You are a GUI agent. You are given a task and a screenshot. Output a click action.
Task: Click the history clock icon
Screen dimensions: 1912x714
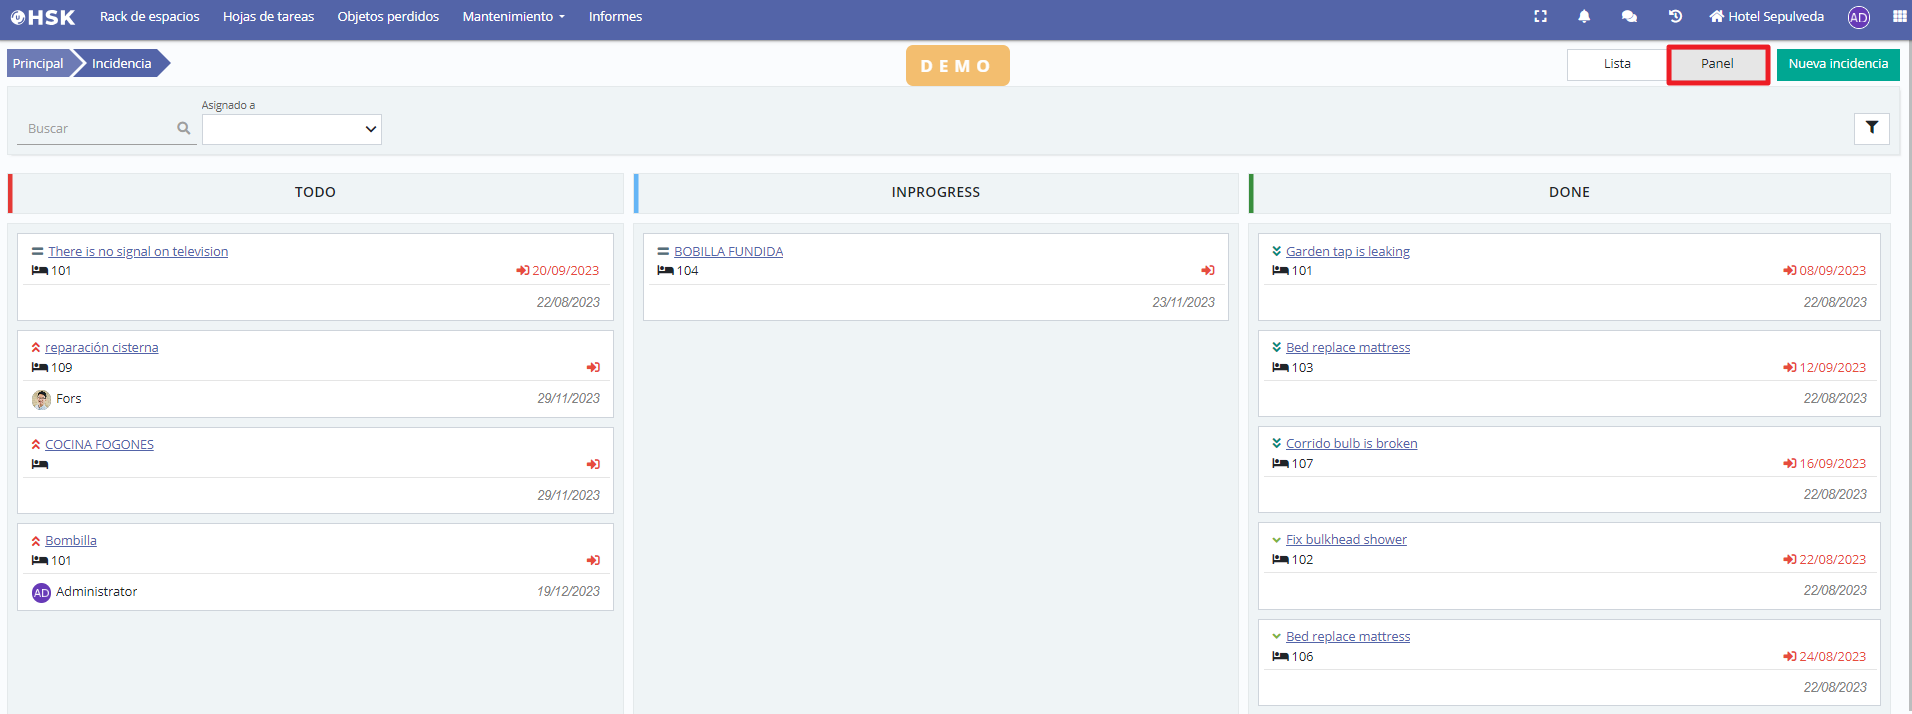pyautogui.click(x=1675, y=16)
